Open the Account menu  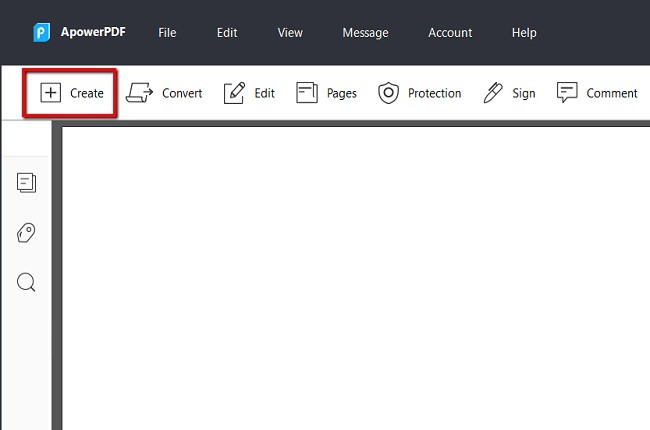point(450,33)
